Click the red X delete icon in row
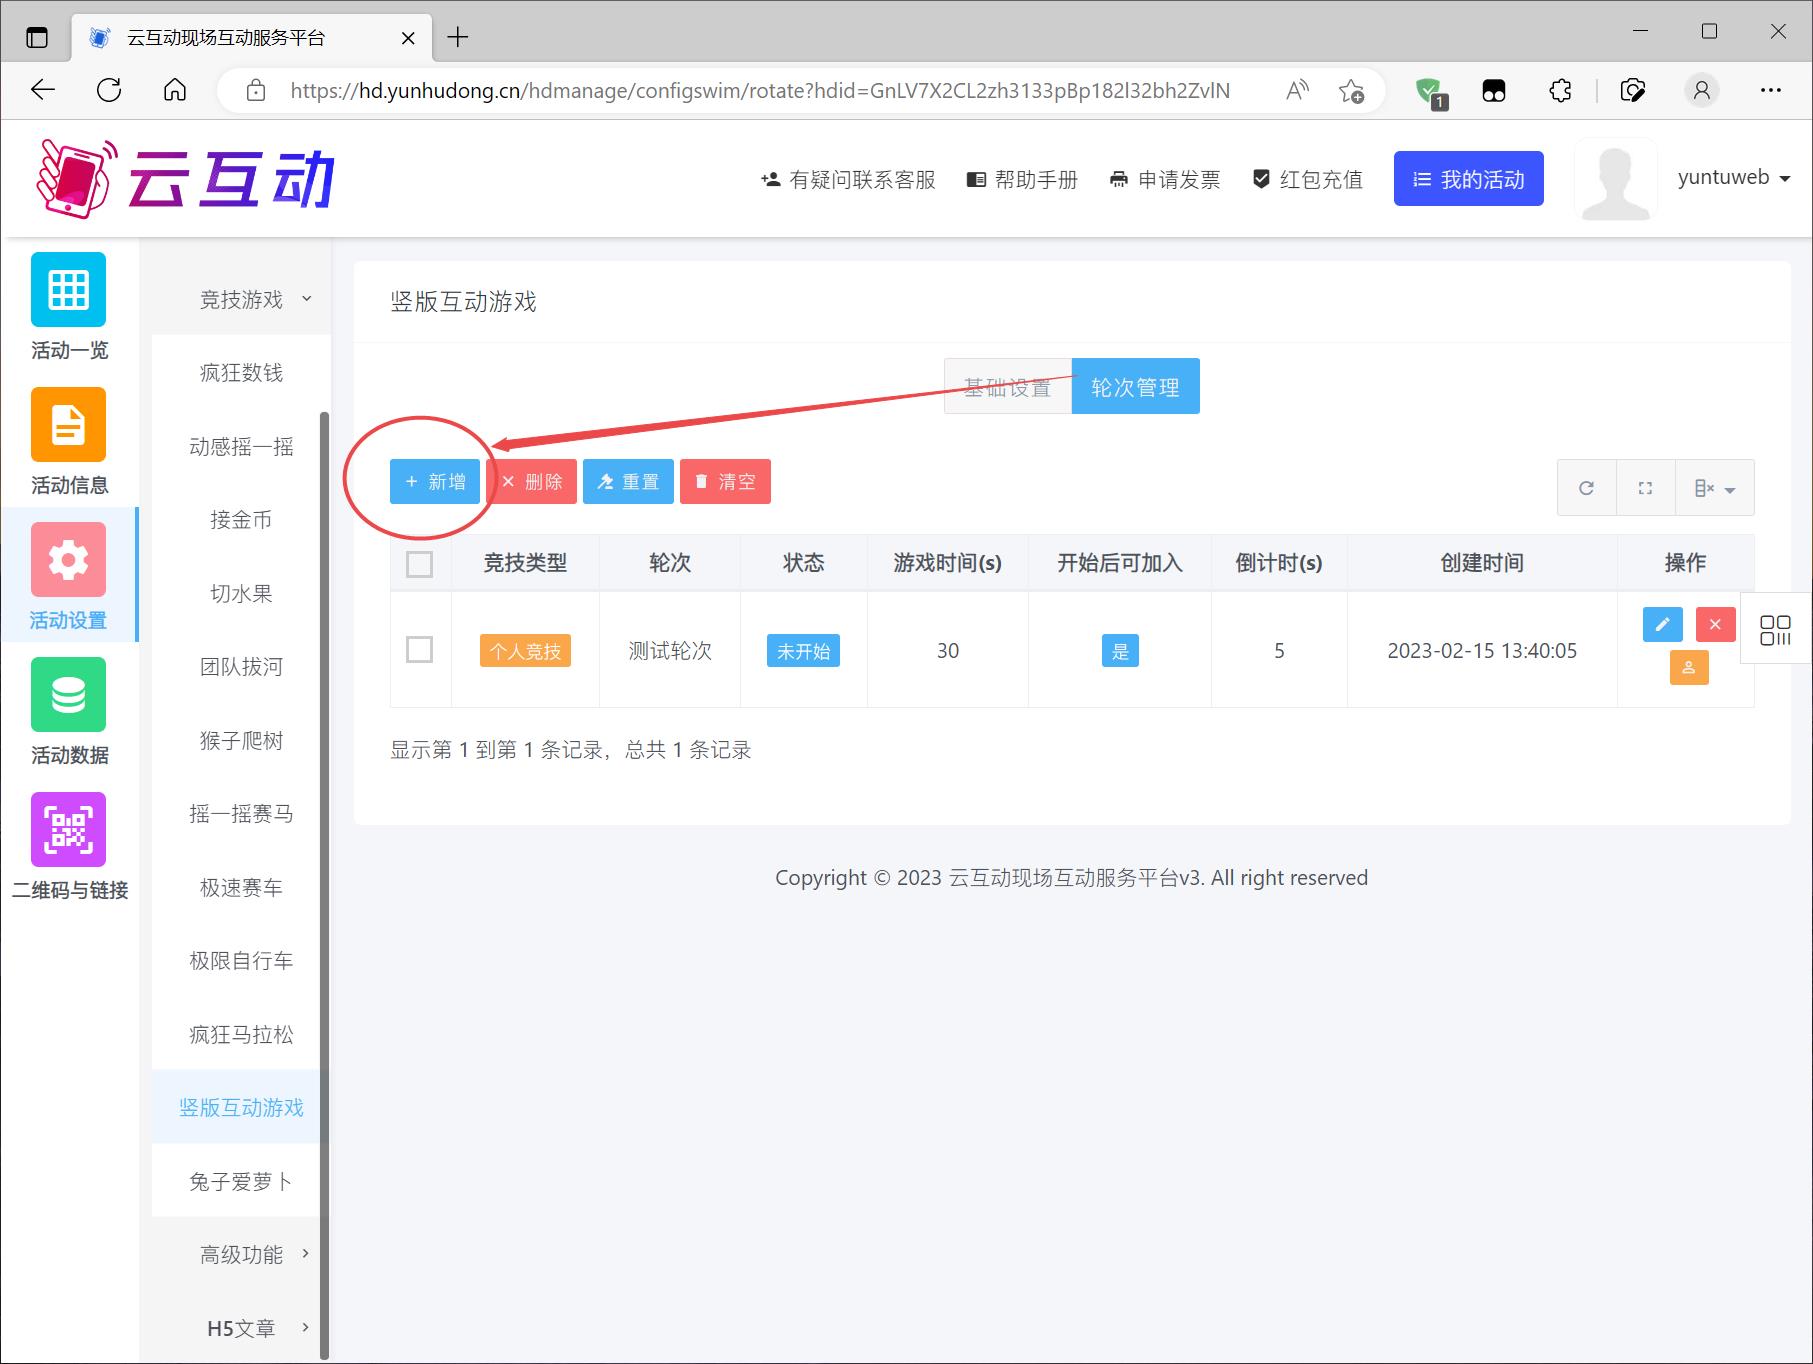This screenshot has width=1813, height=1364. coord(1715,624)
